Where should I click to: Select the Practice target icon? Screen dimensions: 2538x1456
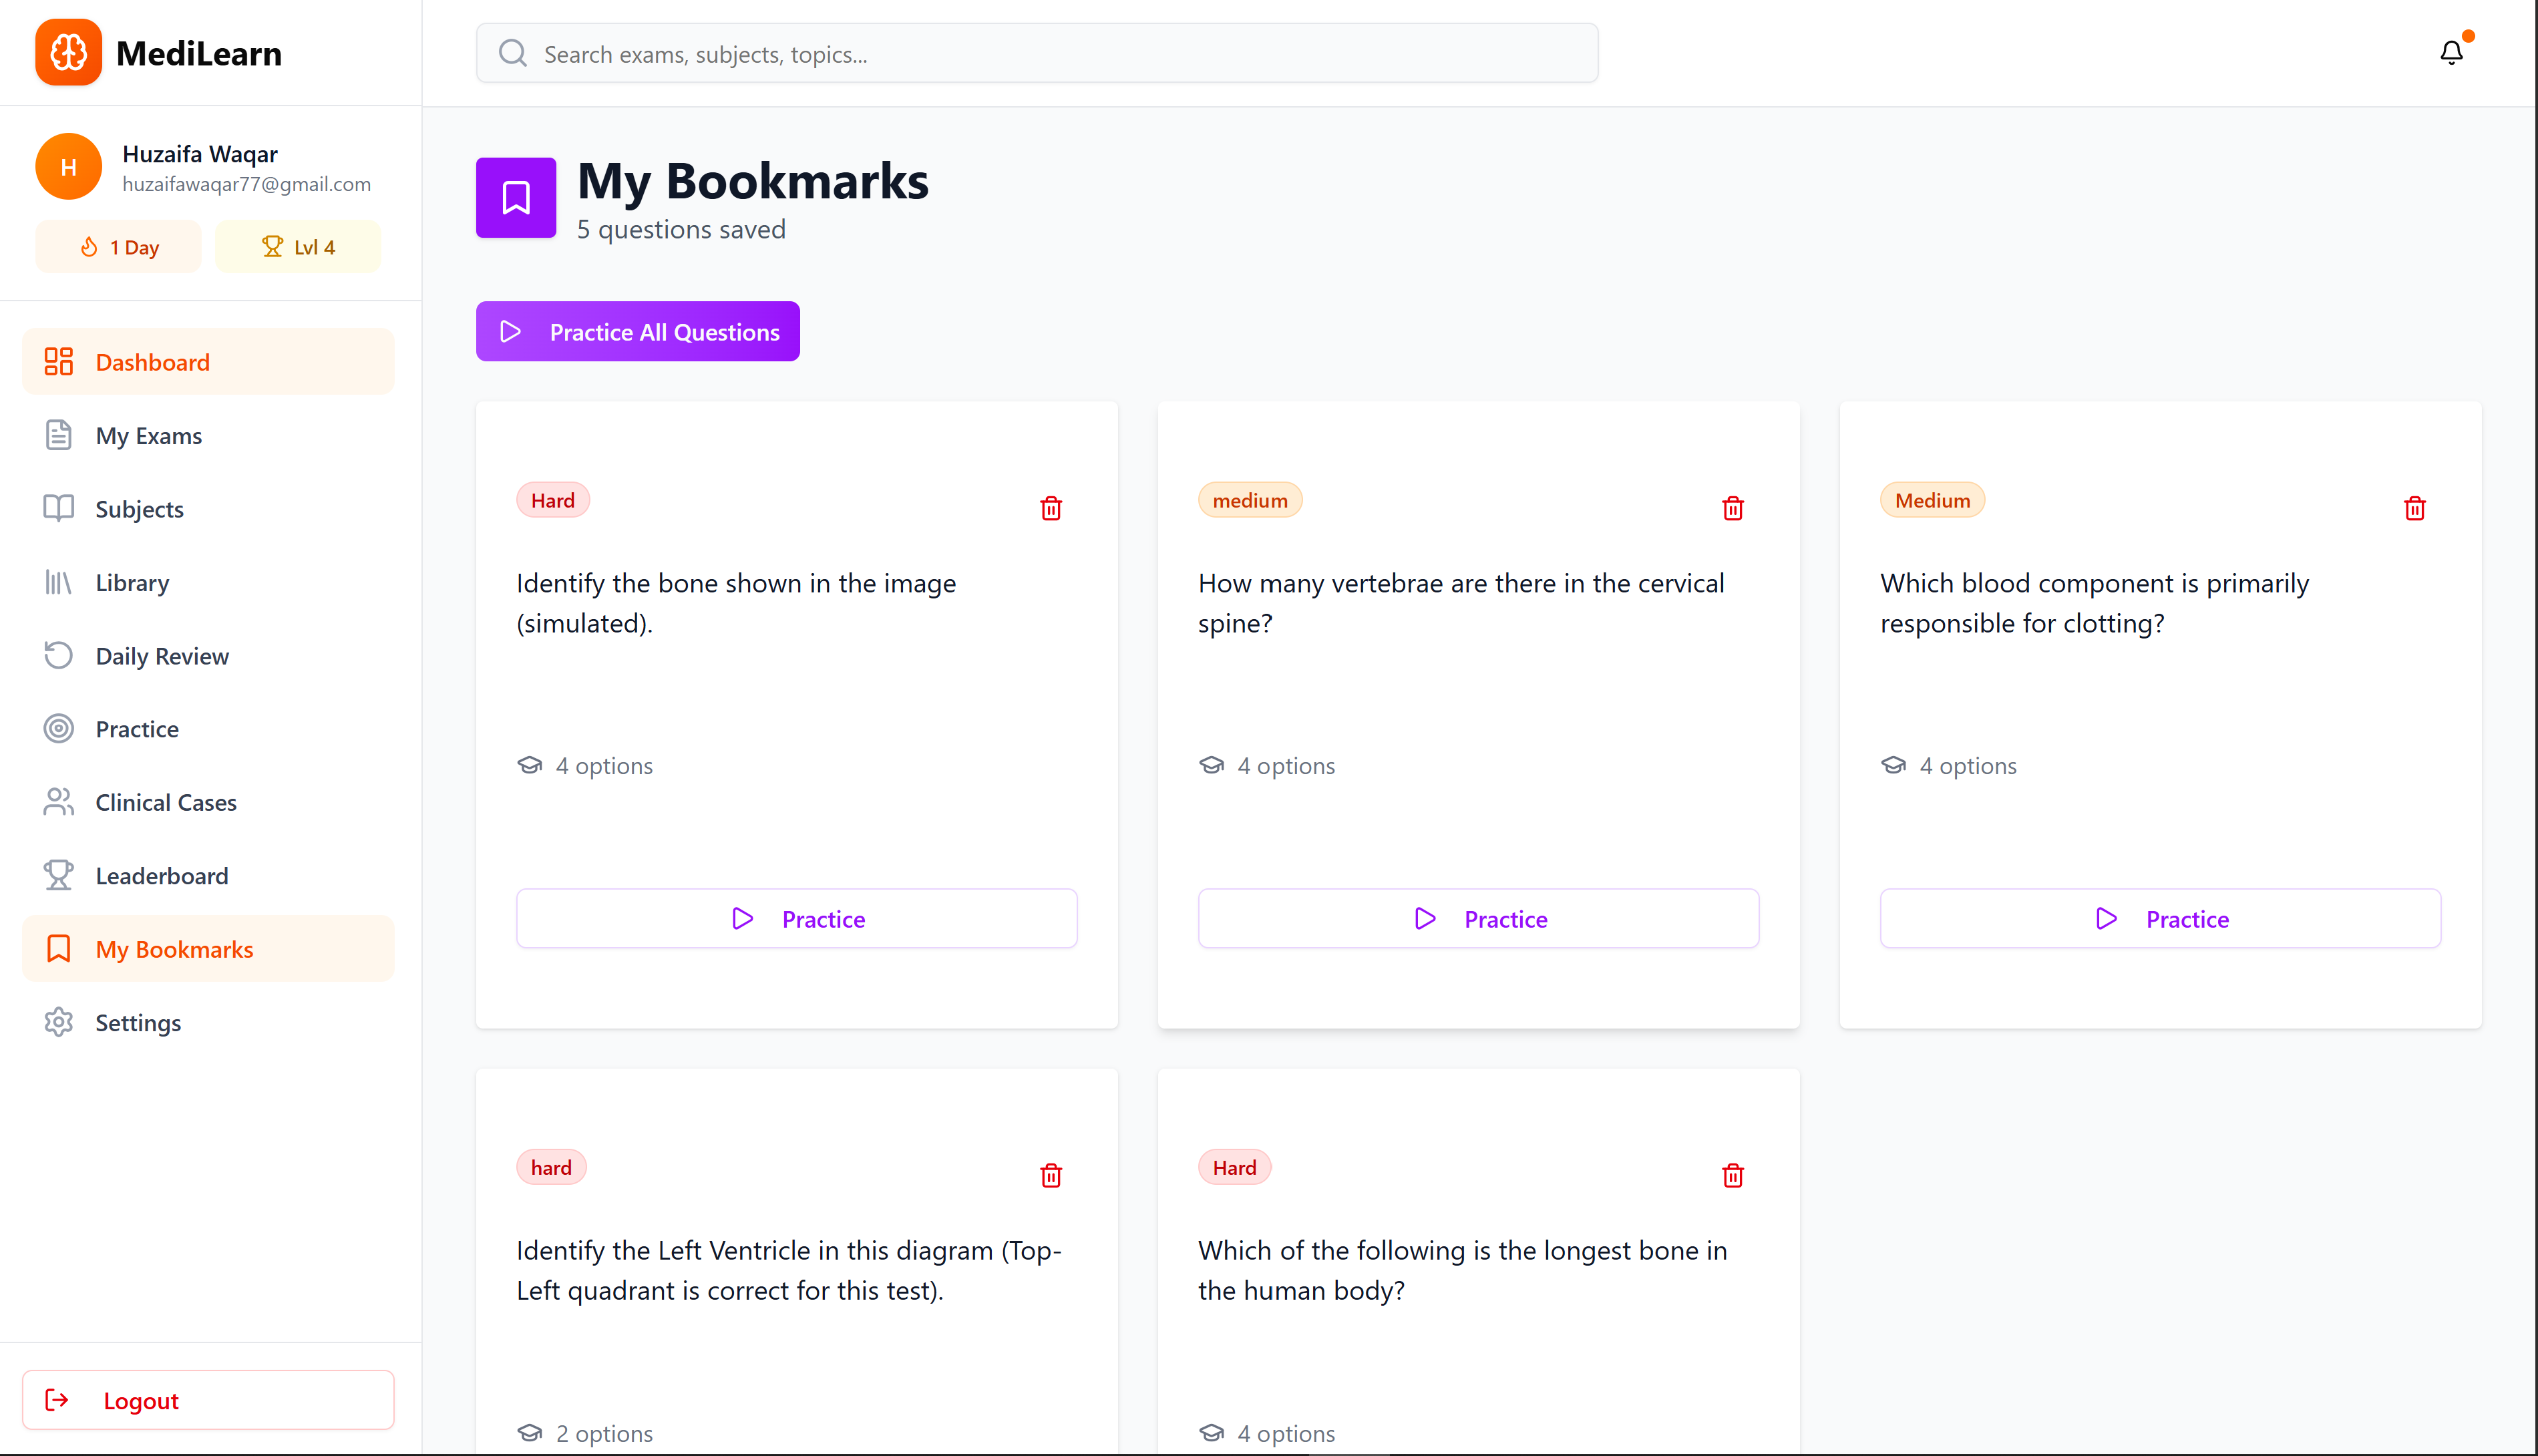(59, 728)
